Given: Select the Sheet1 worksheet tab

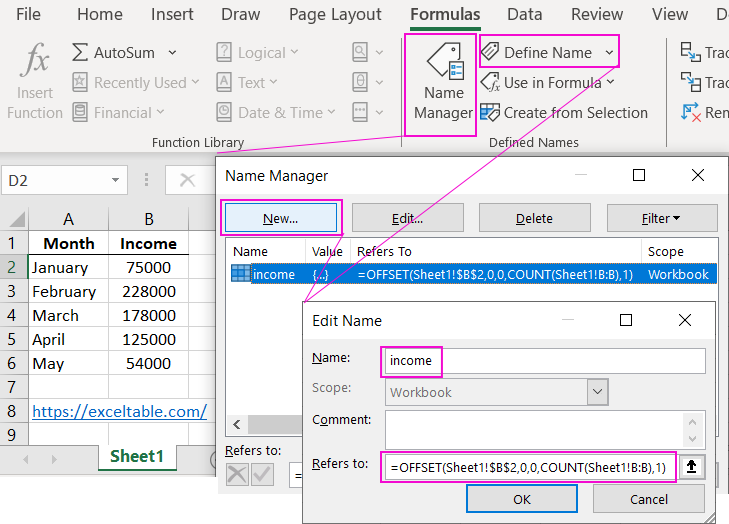Looking at the screenshot, I should (137, 456).
